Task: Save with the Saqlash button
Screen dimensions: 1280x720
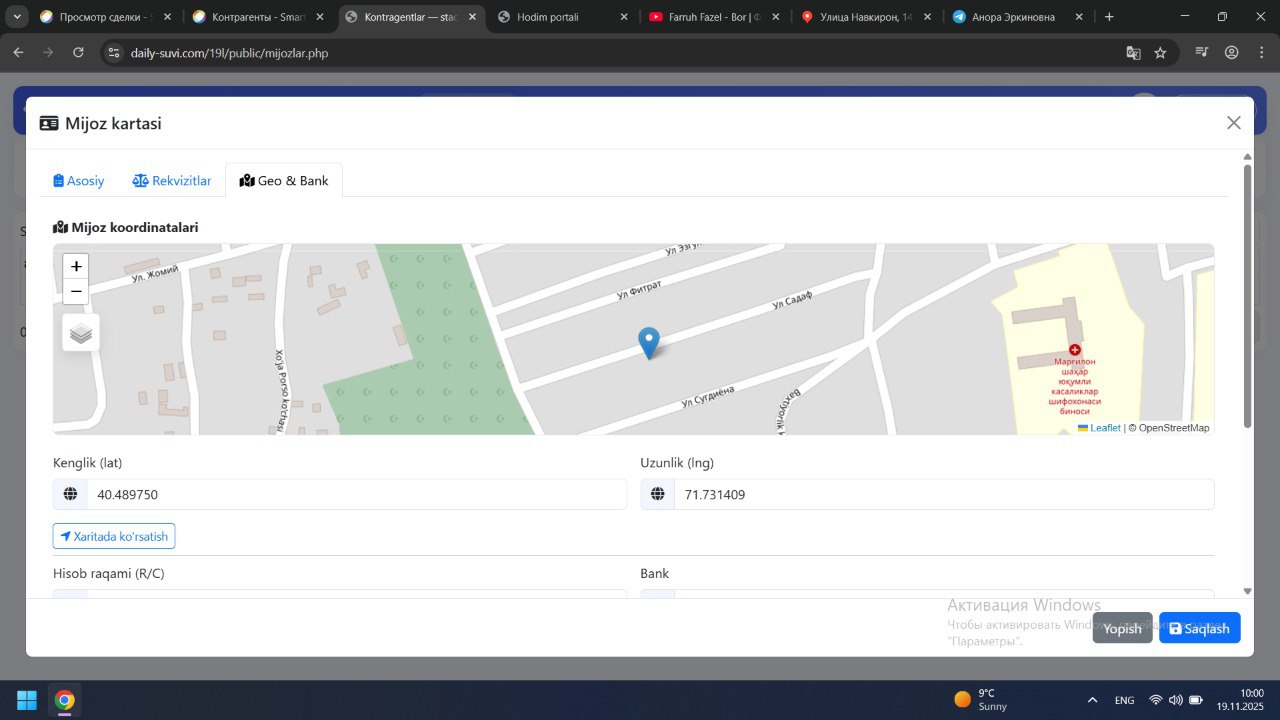Action: pos(1199,628)
